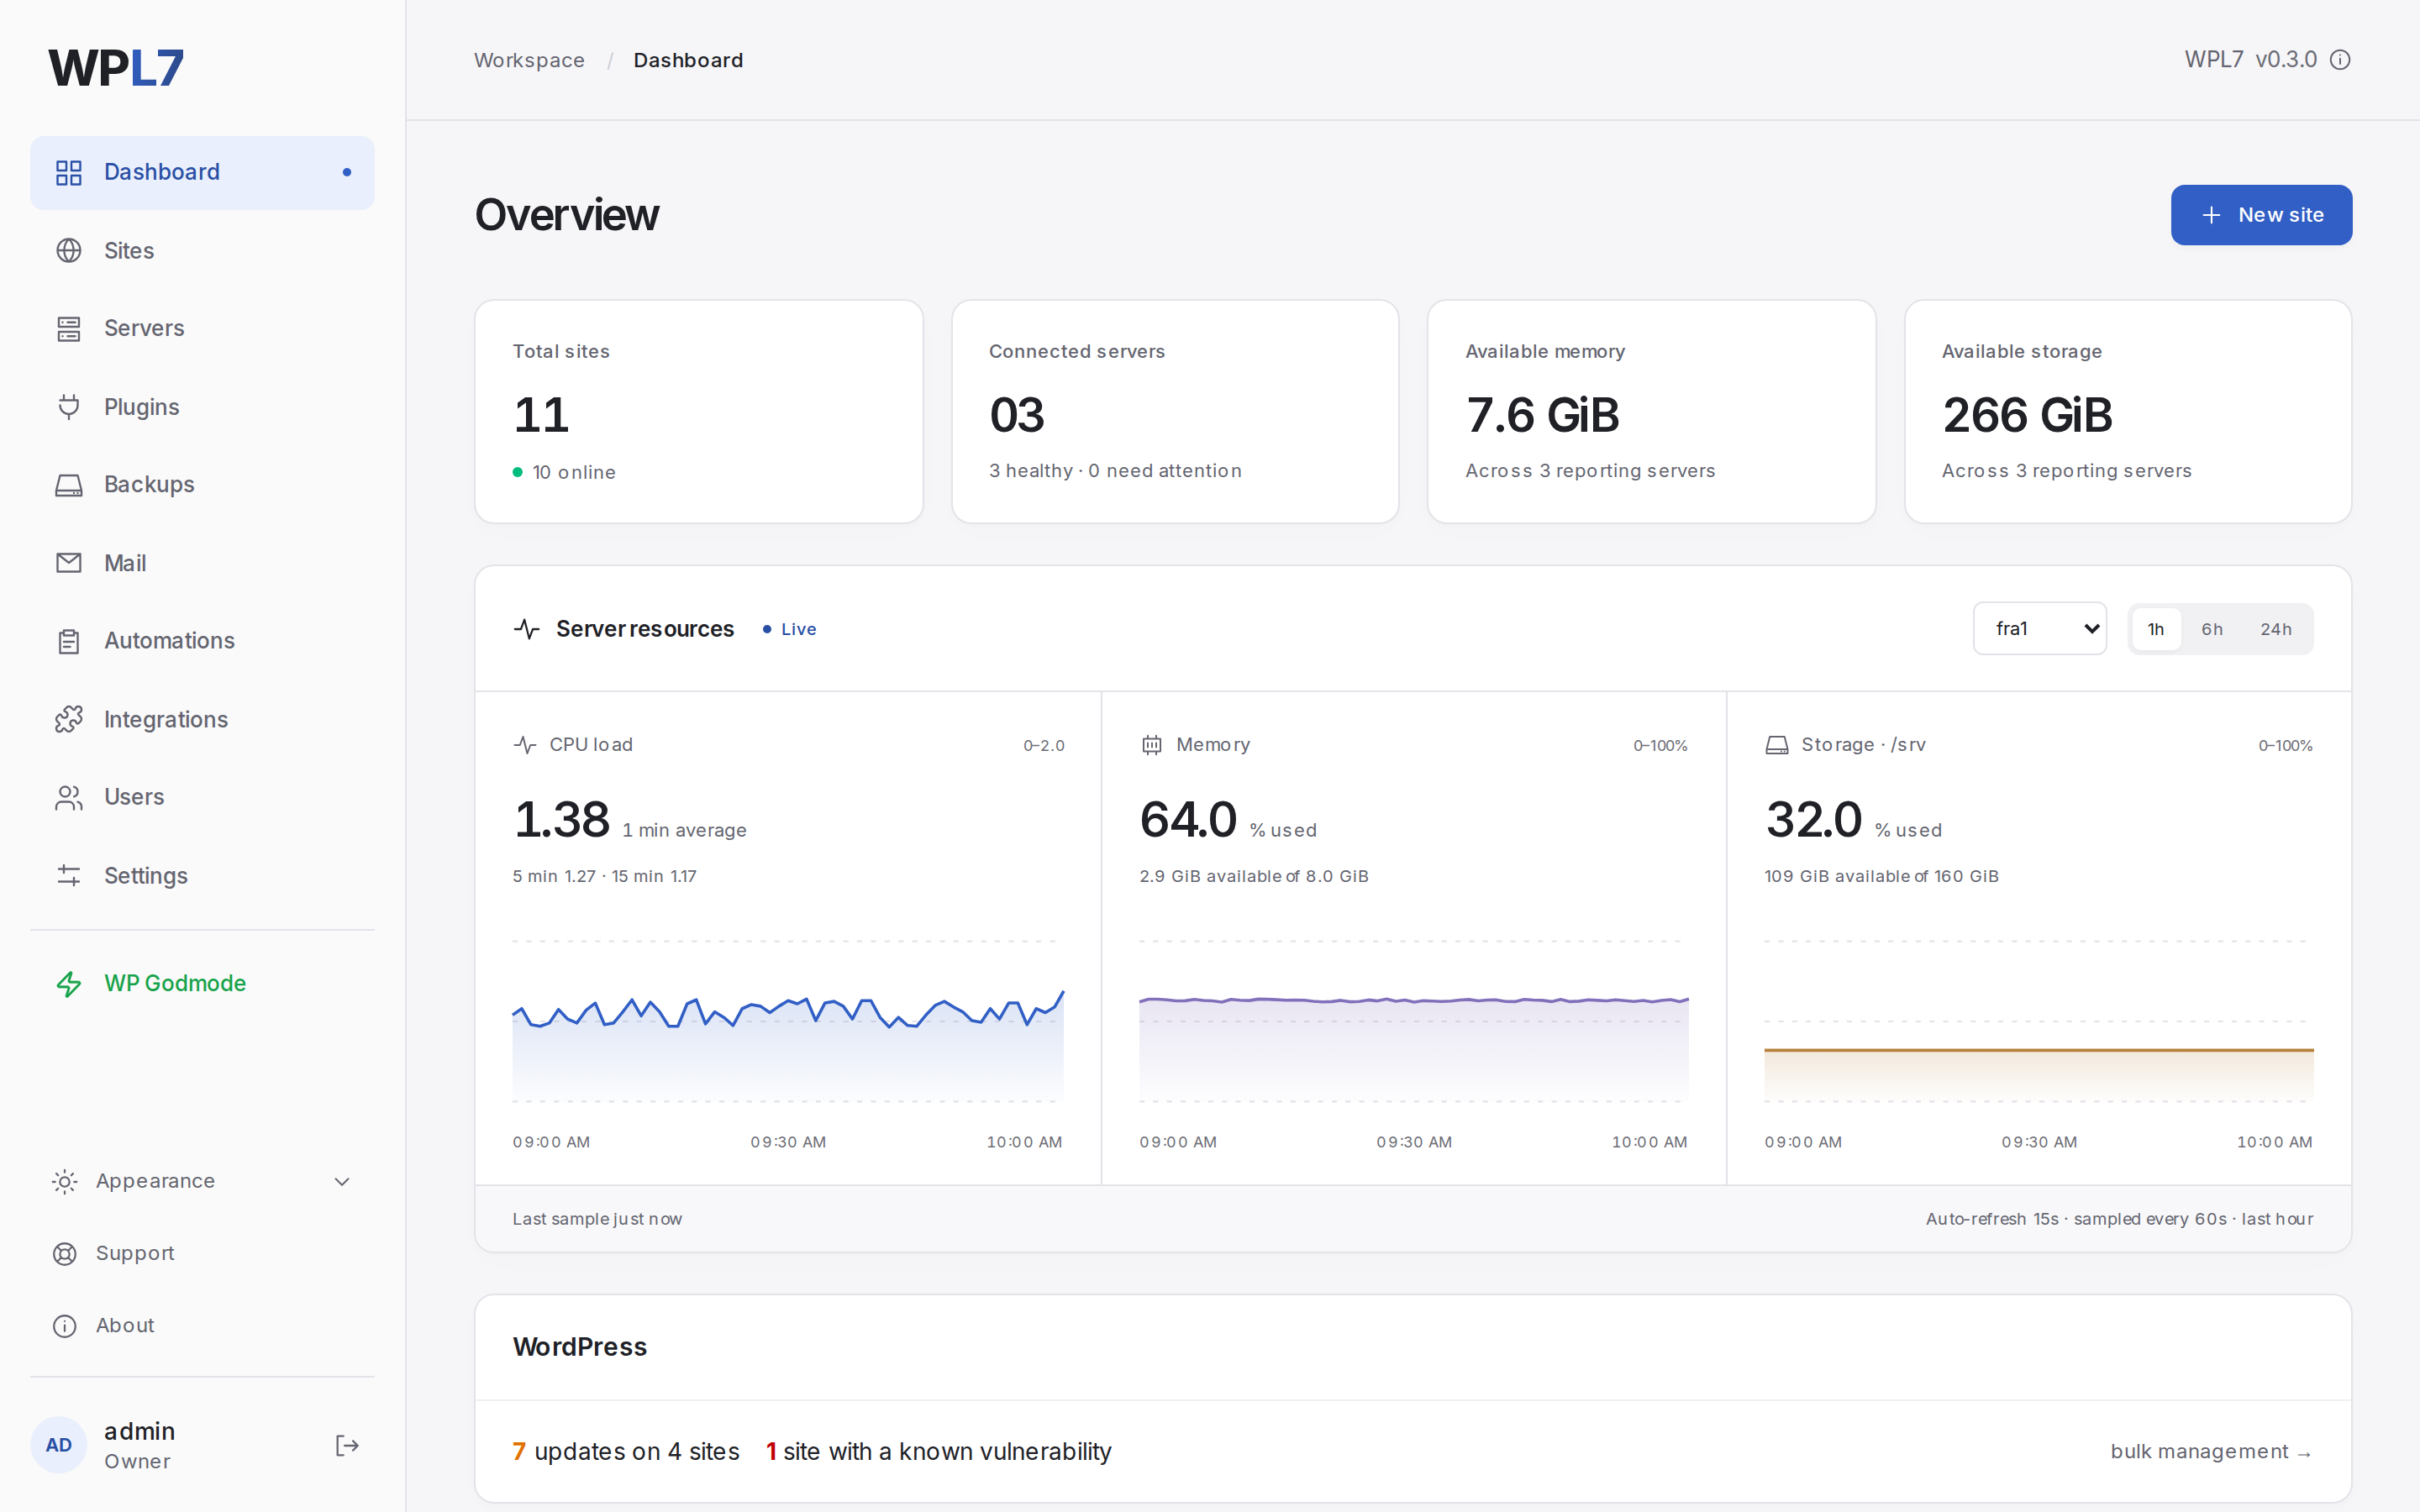This screenshot has height=1512, width=2420.
Task: Click the Memory usage chart
Action: [1413, 1022]
